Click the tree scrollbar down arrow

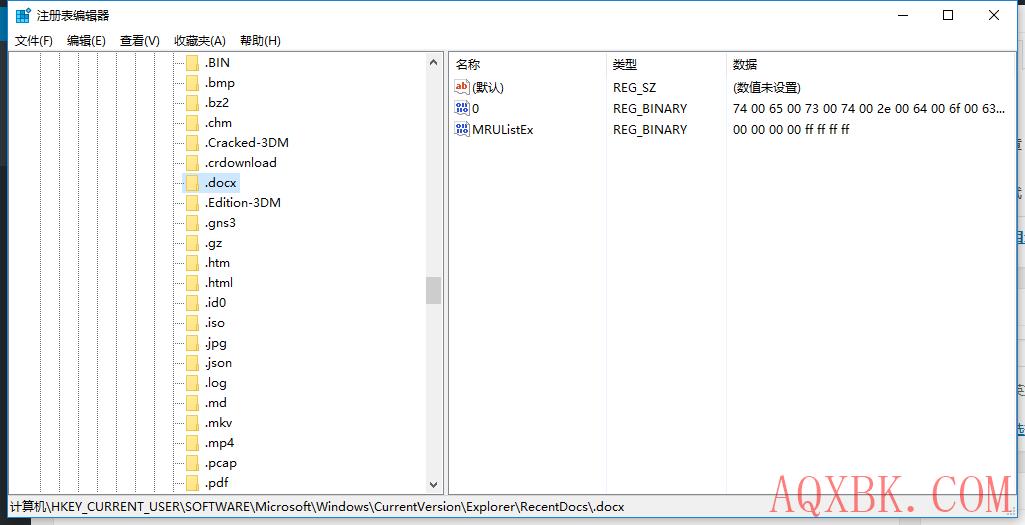point(433,484)
